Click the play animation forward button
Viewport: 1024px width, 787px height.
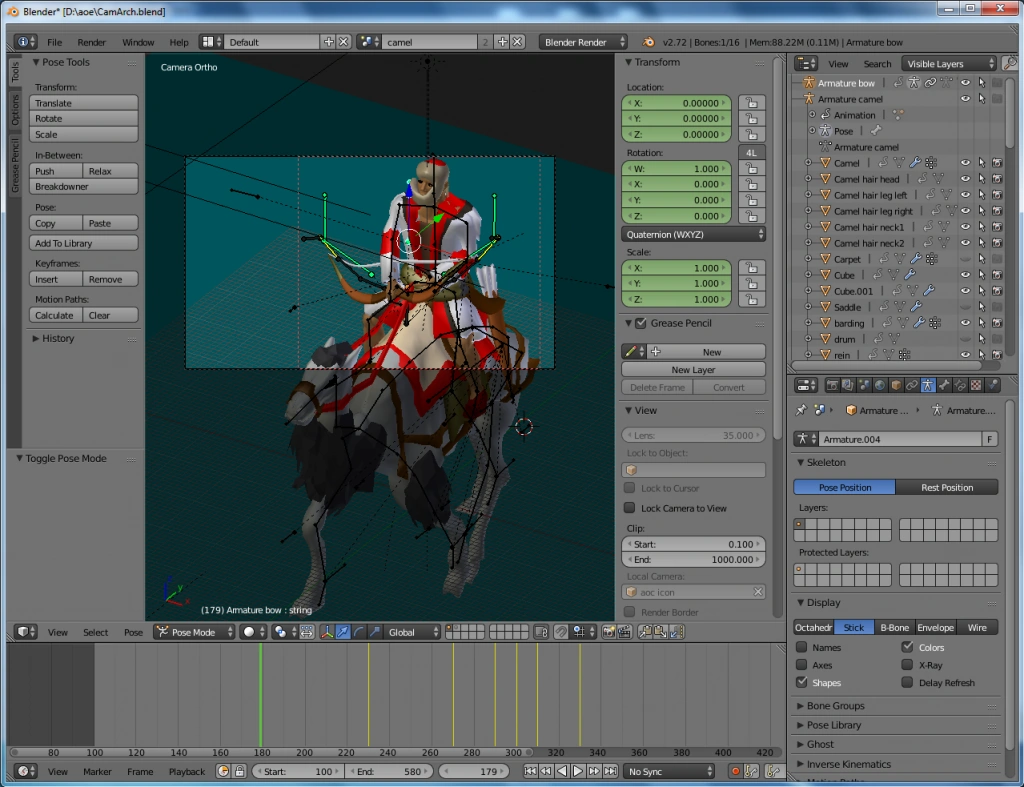(577, 771)
